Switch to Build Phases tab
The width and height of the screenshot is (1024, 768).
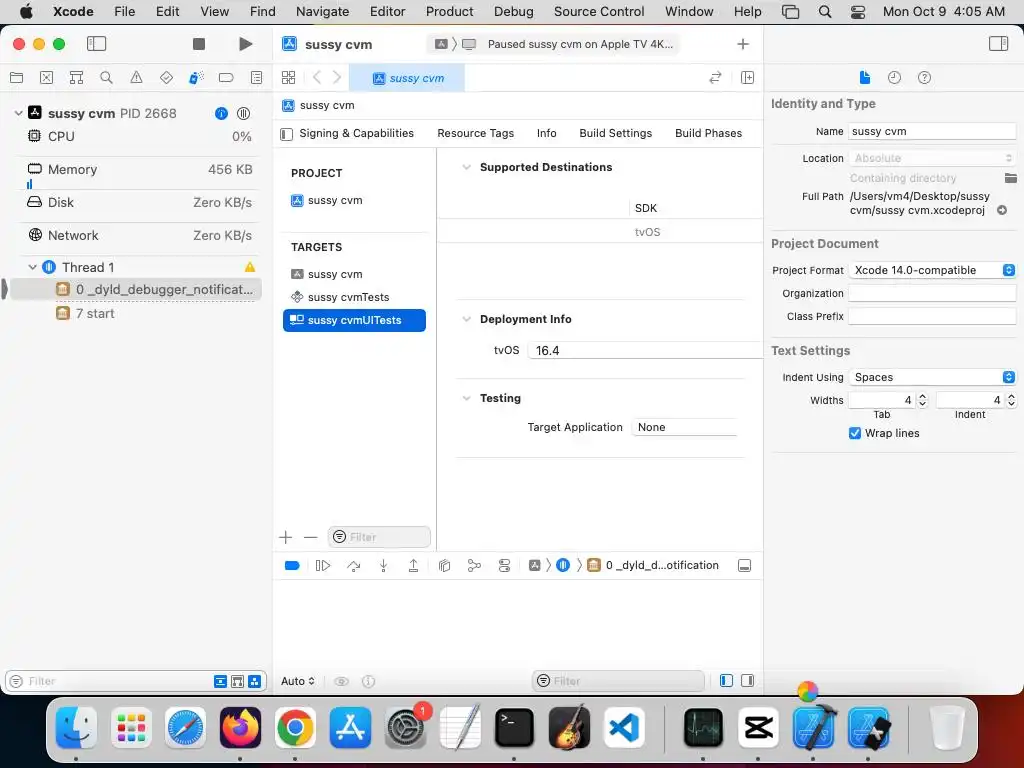[709, 133]
